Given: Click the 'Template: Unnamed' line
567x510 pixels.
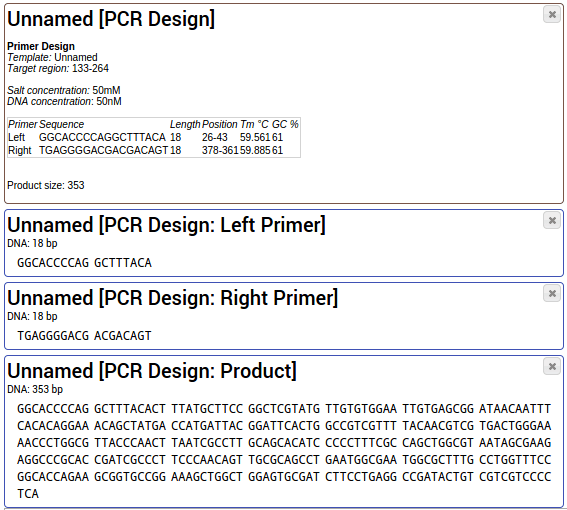Looking at the screenshot, I should (52, 58).
